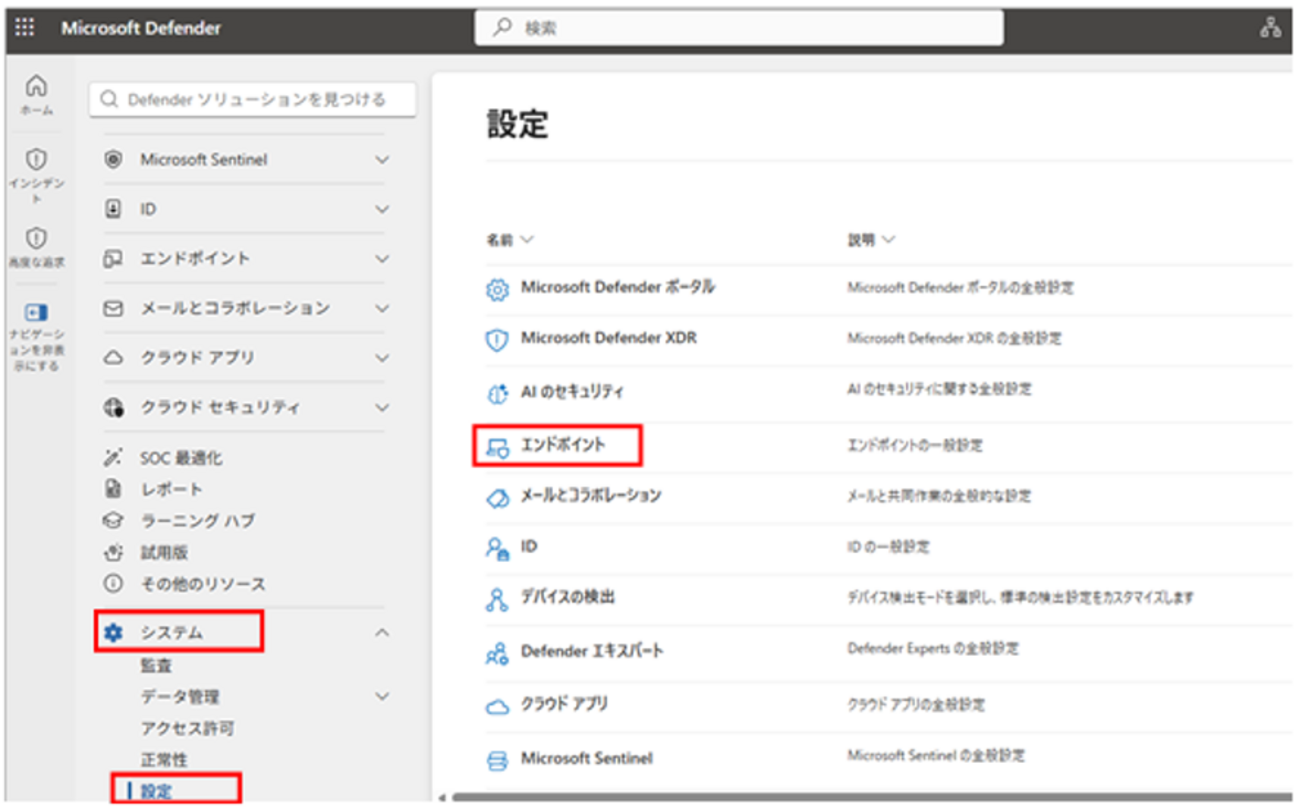Click the ID settings row icon
This screenshot has height=808, width=1299.
(x=497, y=548)
